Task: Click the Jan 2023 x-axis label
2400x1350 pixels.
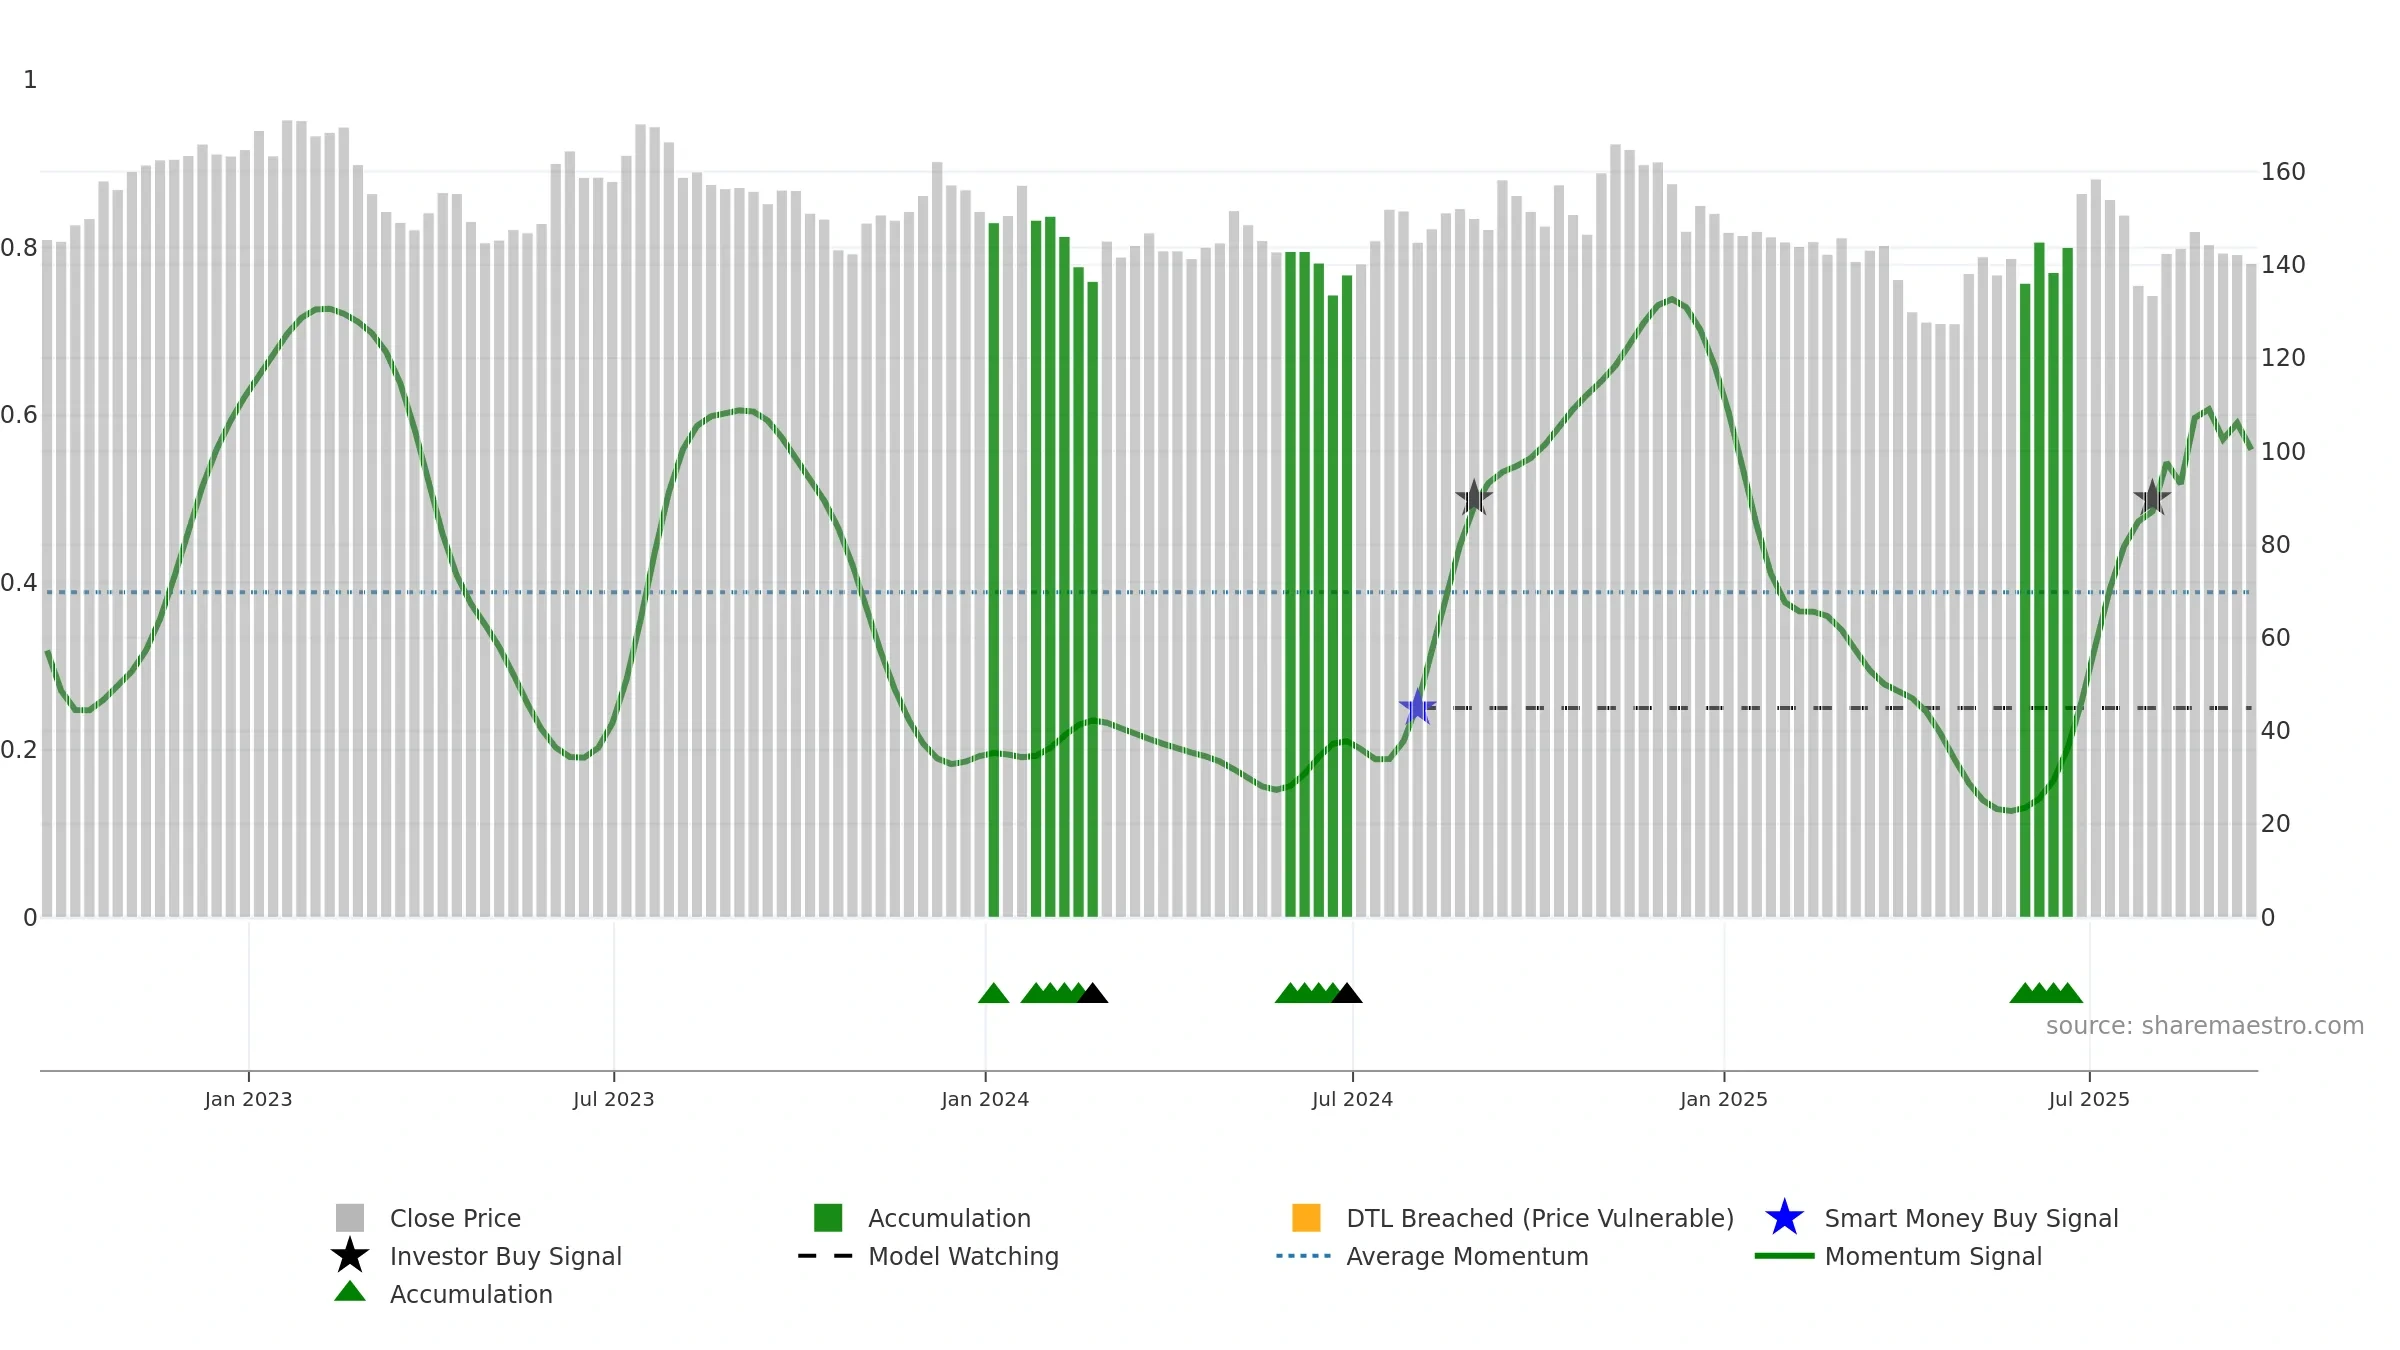Action: (x=248, y=1099)
